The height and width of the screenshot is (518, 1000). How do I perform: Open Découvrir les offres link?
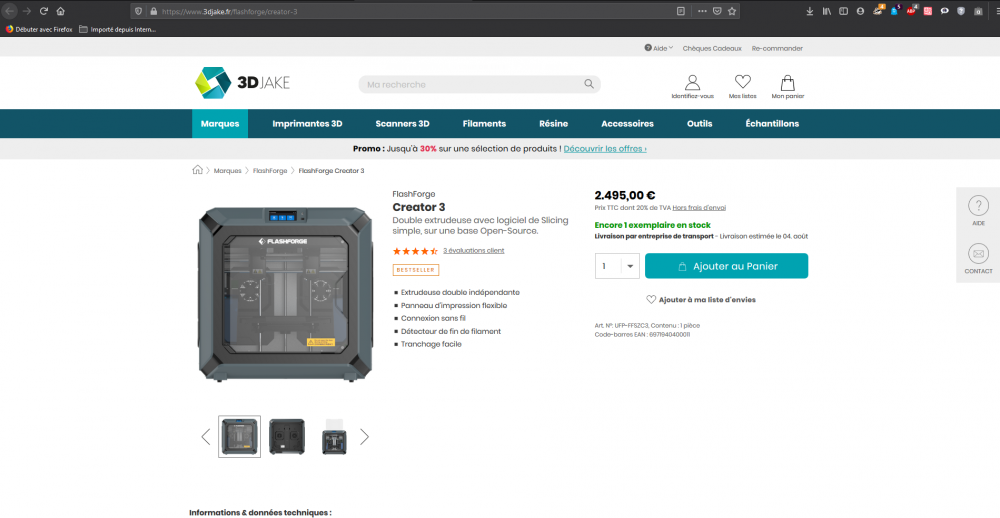coord(605,149)
